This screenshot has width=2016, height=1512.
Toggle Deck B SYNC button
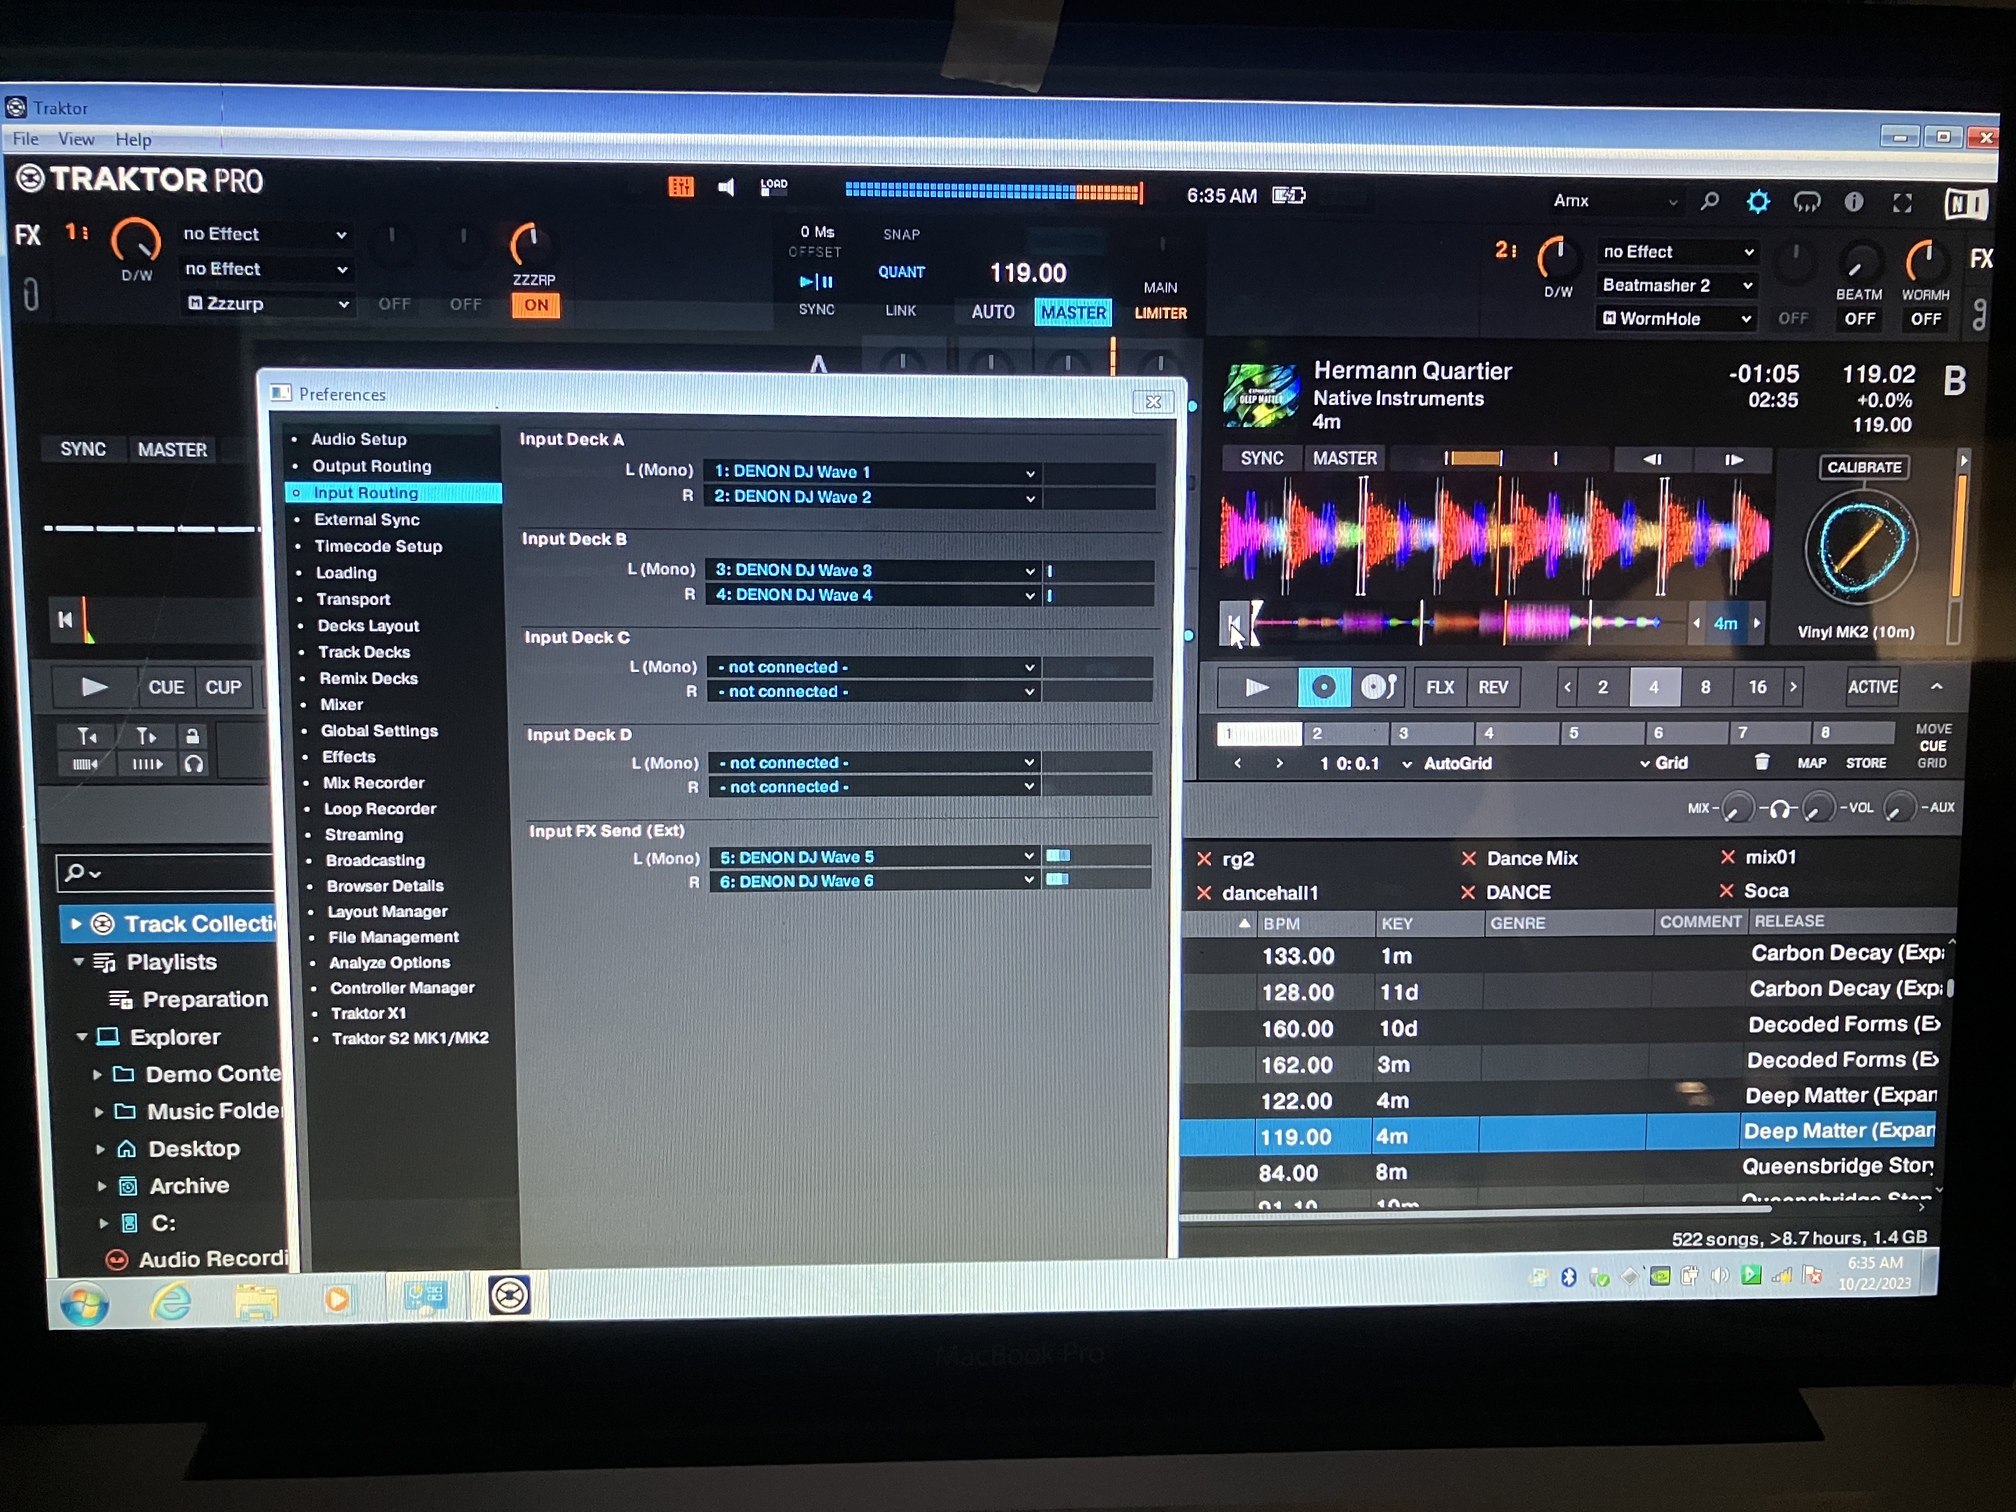(1262, 459)
